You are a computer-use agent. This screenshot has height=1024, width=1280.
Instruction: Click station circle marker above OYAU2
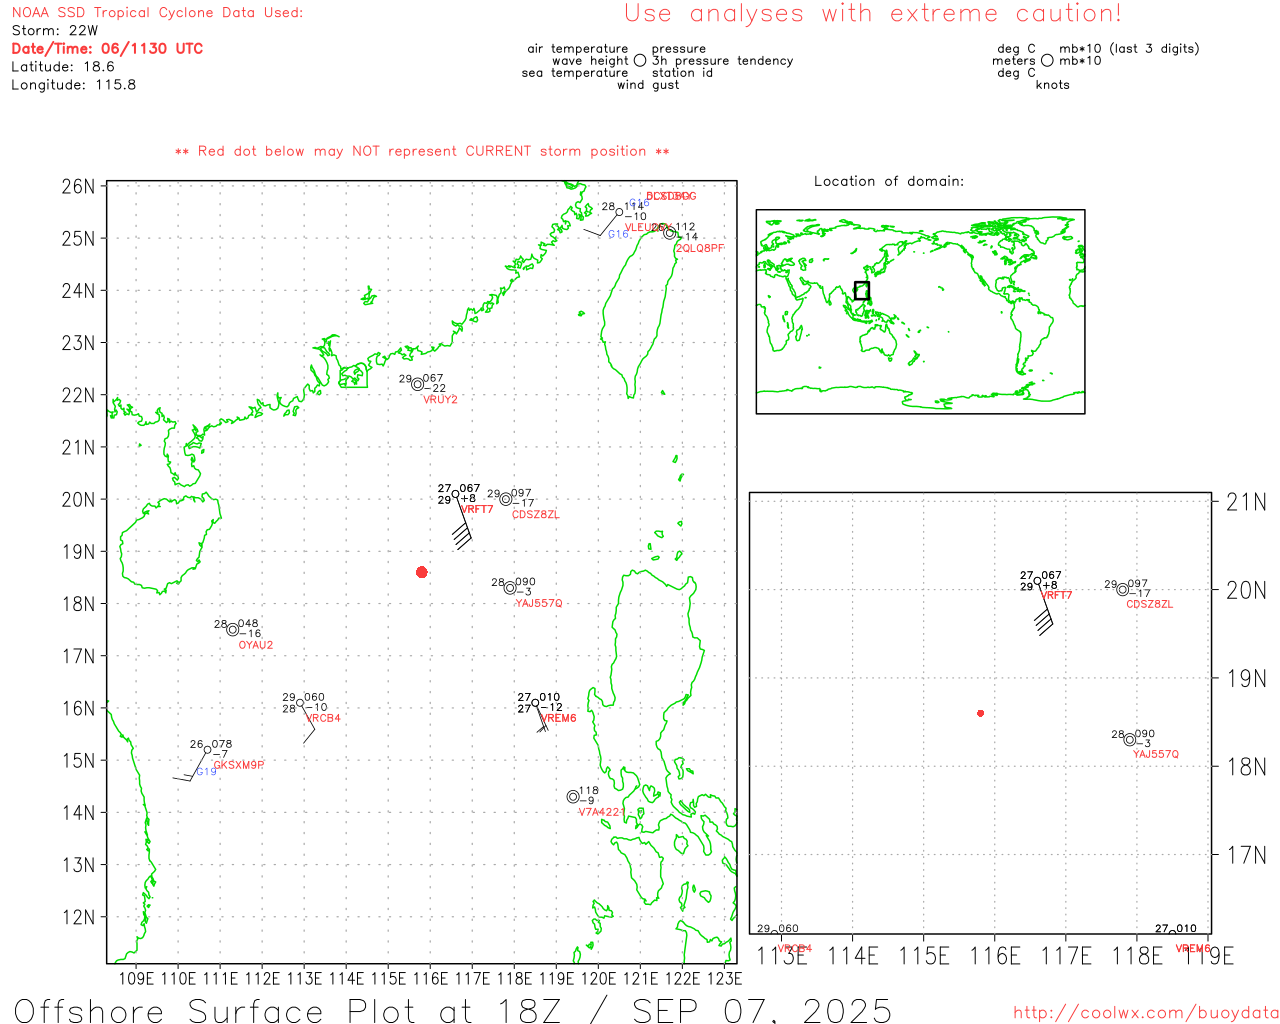(x=233, y=630)
